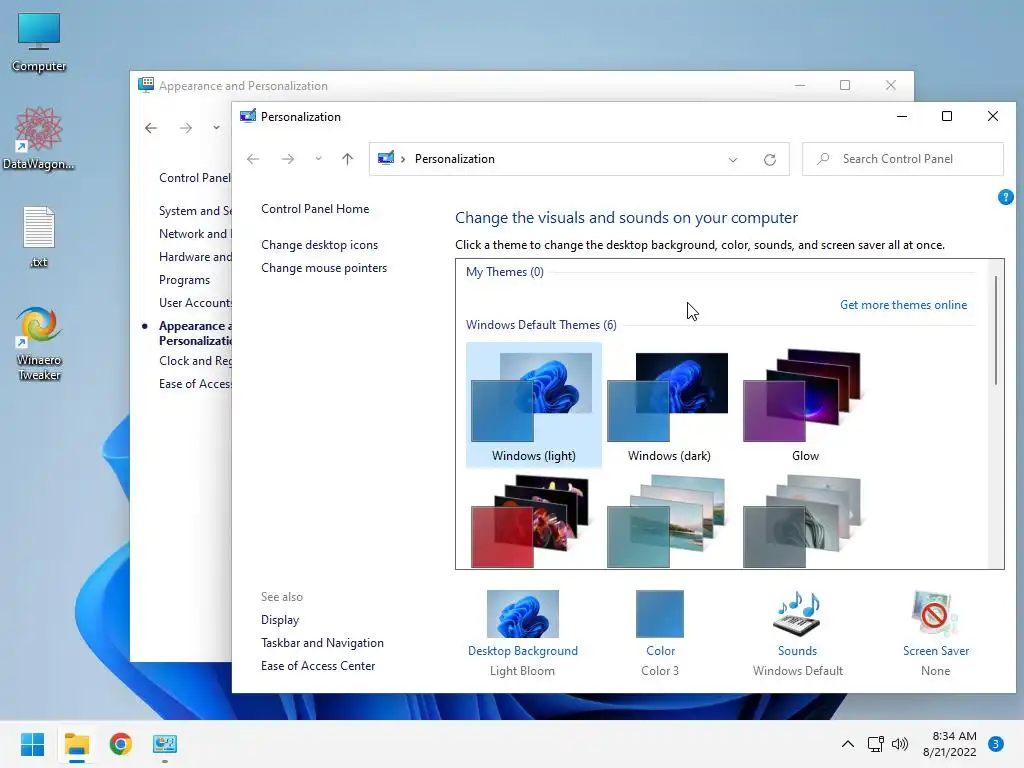Select the Glow theme
This screenshot has height=768, width=1024.
point(805,405)
